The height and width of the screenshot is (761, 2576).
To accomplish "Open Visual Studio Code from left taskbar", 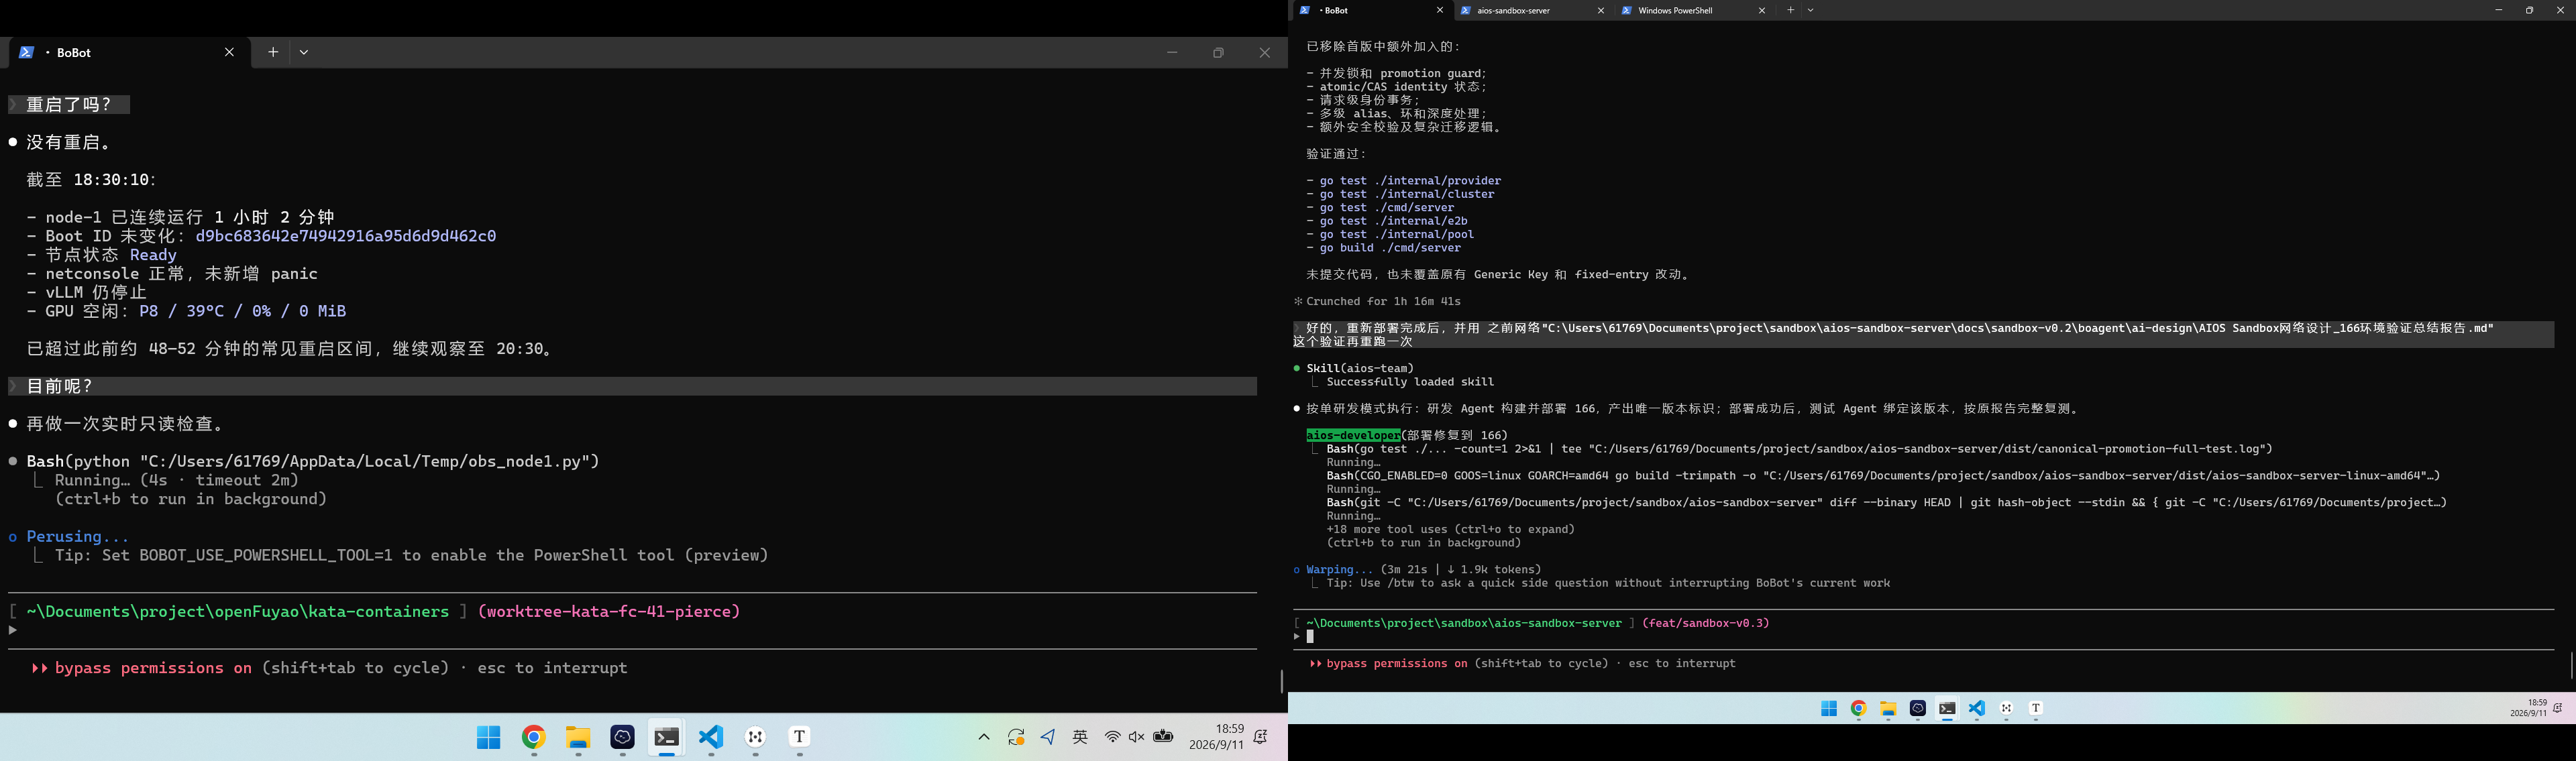I will coord(711,738).
